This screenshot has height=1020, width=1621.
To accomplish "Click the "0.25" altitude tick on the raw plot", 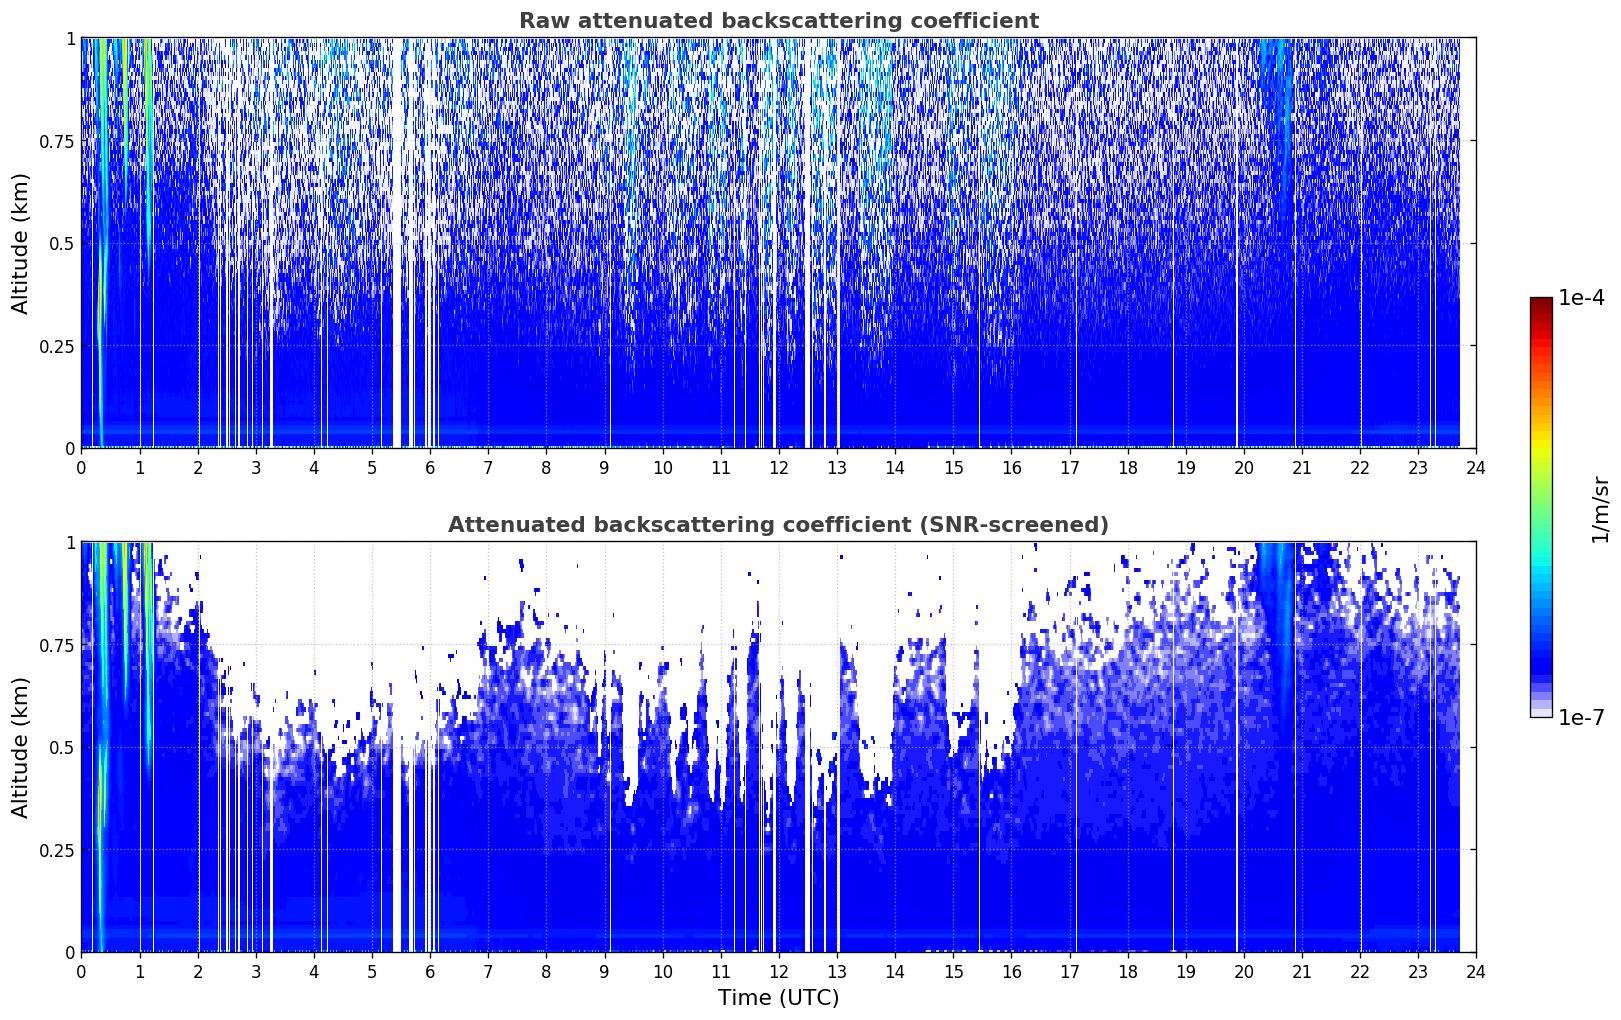I will 58,346.
